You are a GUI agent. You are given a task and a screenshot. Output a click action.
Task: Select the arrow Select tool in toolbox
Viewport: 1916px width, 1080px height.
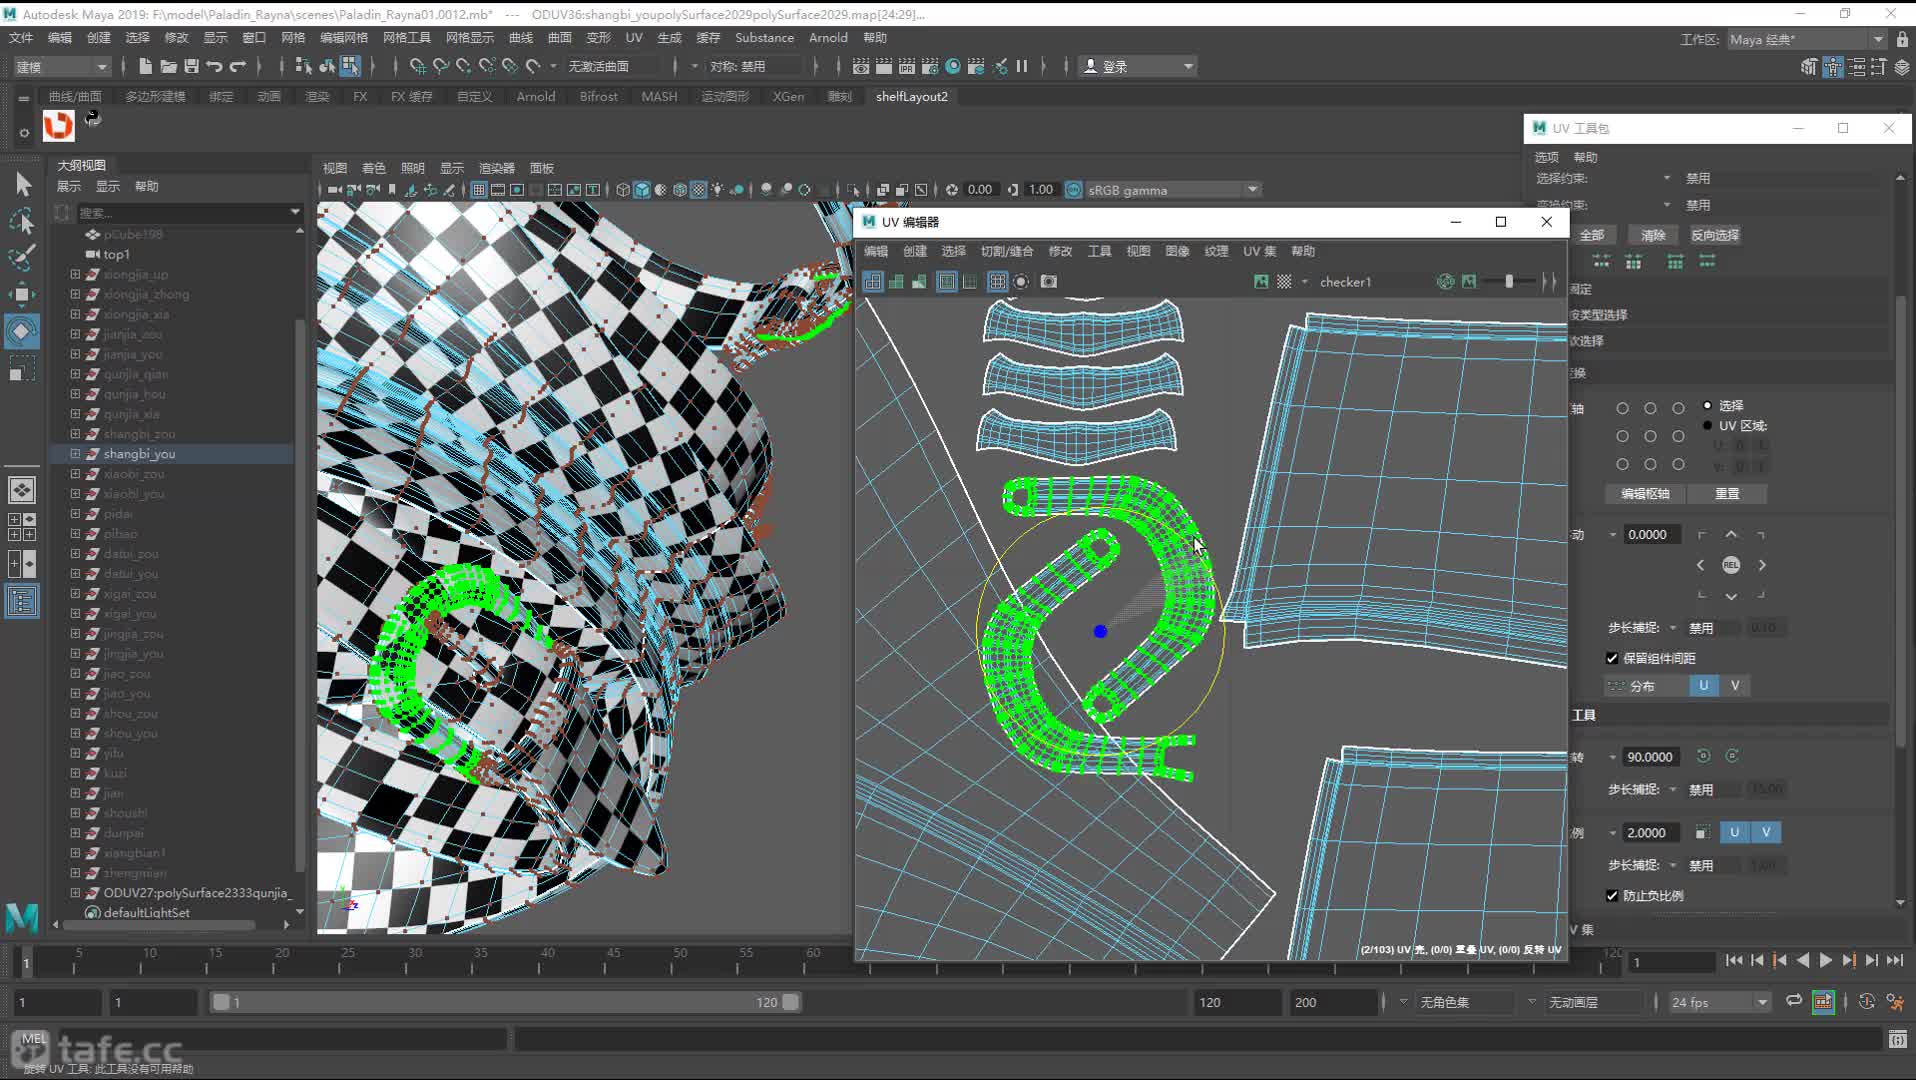tap(22, 184)
